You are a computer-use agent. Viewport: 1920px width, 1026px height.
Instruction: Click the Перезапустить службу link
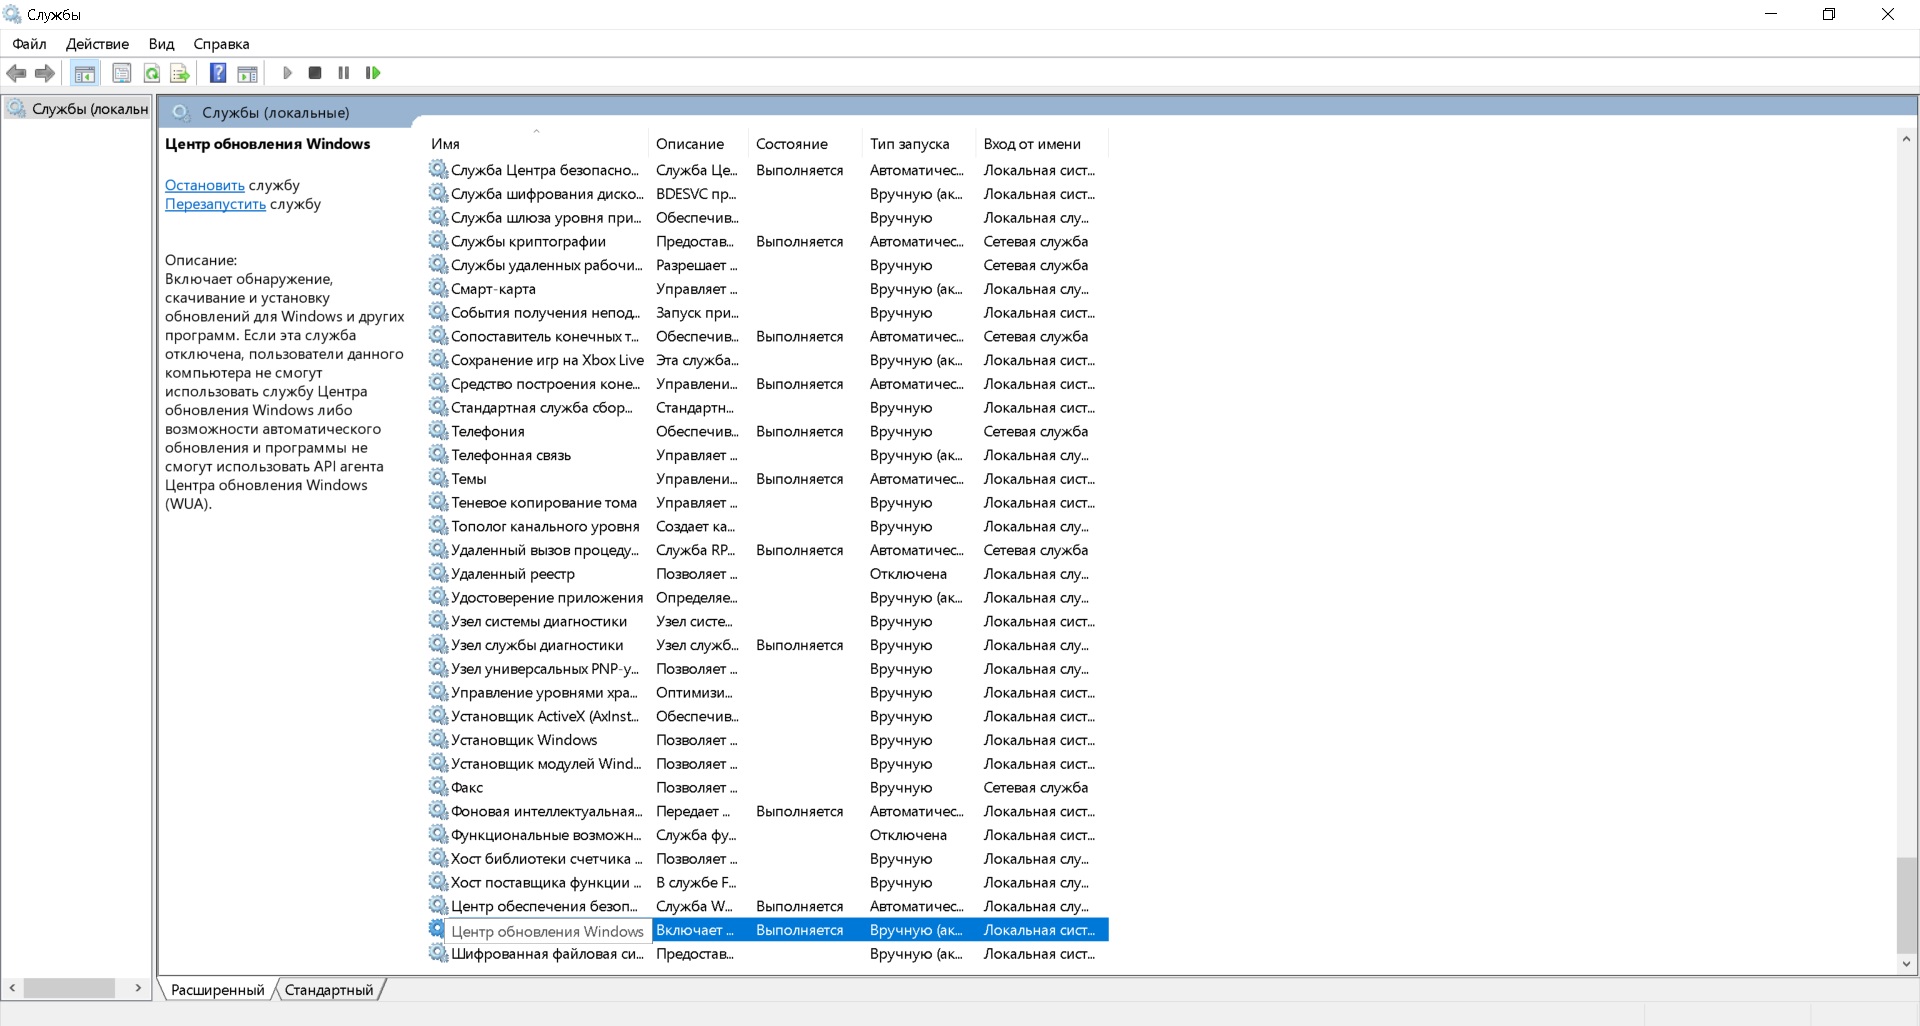point(215,204)
